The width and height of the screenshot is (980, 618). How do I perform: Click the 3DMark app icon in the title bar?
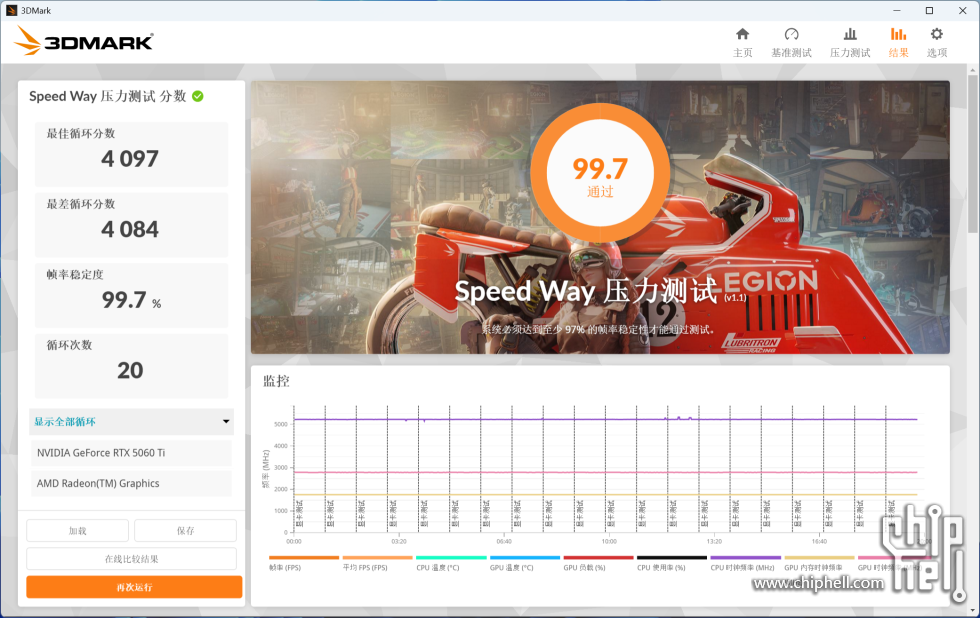(x=11, y=10)
